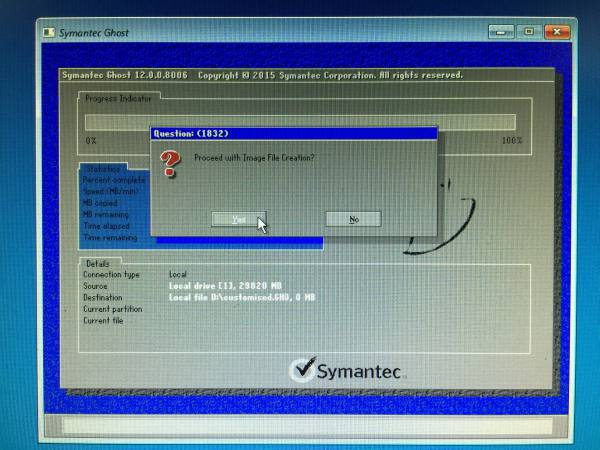Click the Current partition label
The height and width of the screenshot is (450, 600).
click(x=112, y=309)
